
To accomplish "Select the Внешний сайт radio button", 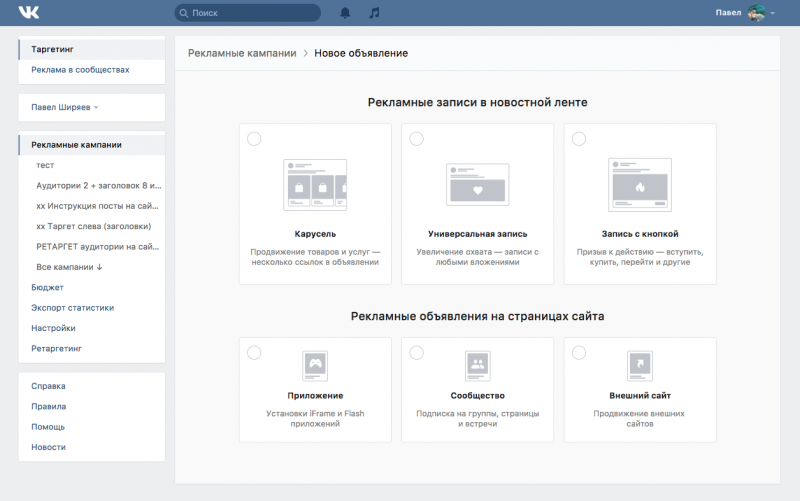I will [x=579, y=353].
